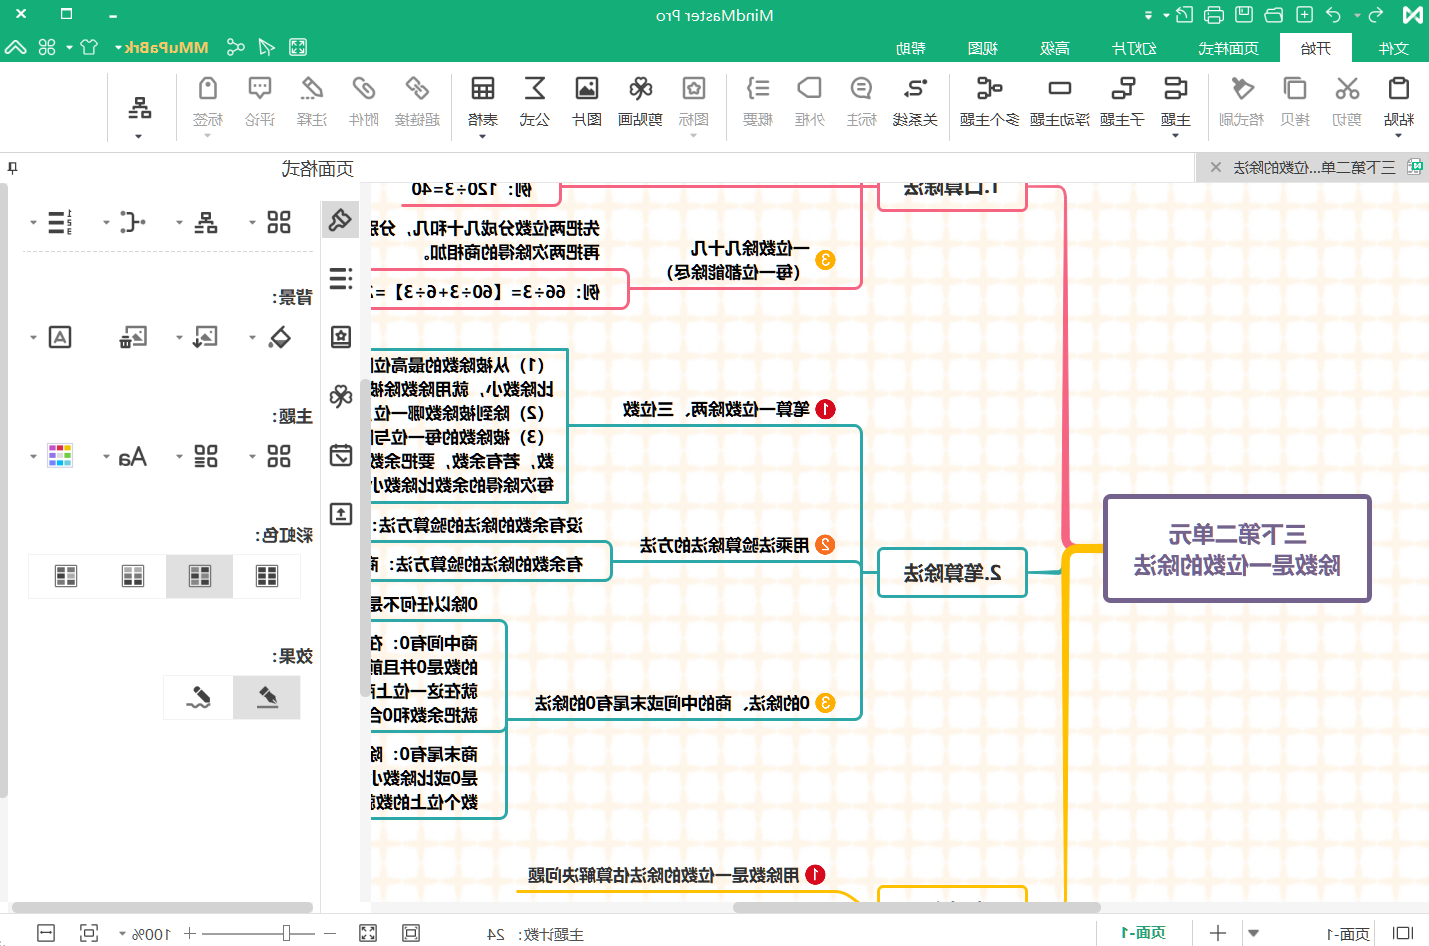The height and width of the screenshot is (946, 1429).
Task: Click the 注释 note pencil icon
Action: (x=312, y=88)
